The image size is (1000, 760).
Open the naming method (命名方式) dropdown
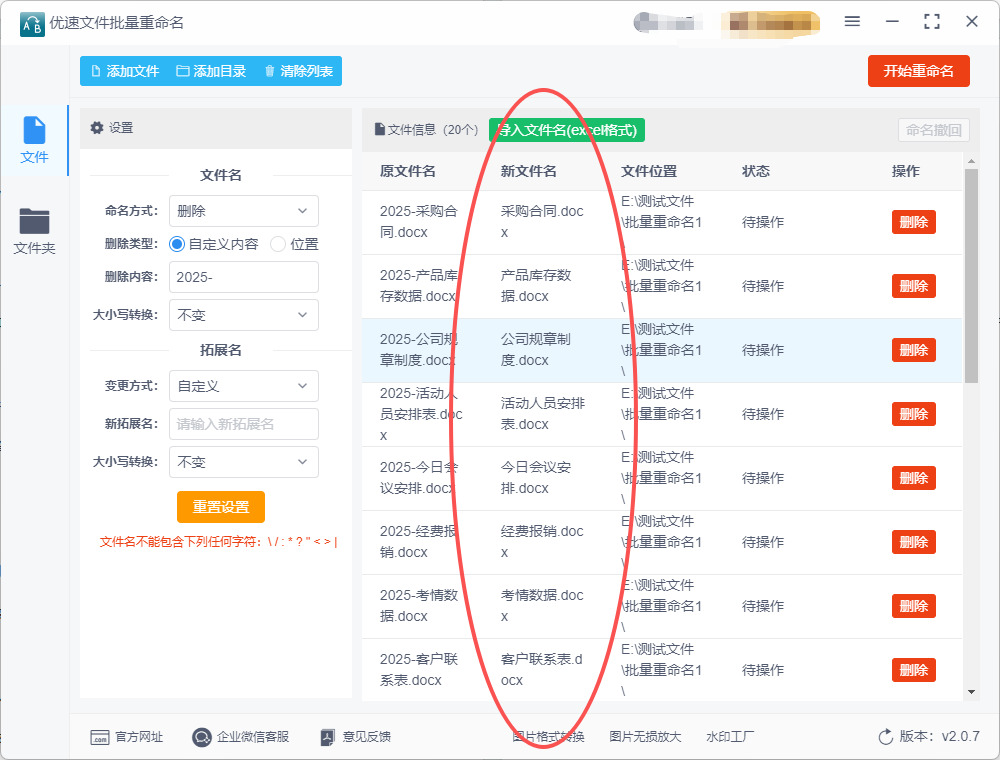(x=243, y=211)
